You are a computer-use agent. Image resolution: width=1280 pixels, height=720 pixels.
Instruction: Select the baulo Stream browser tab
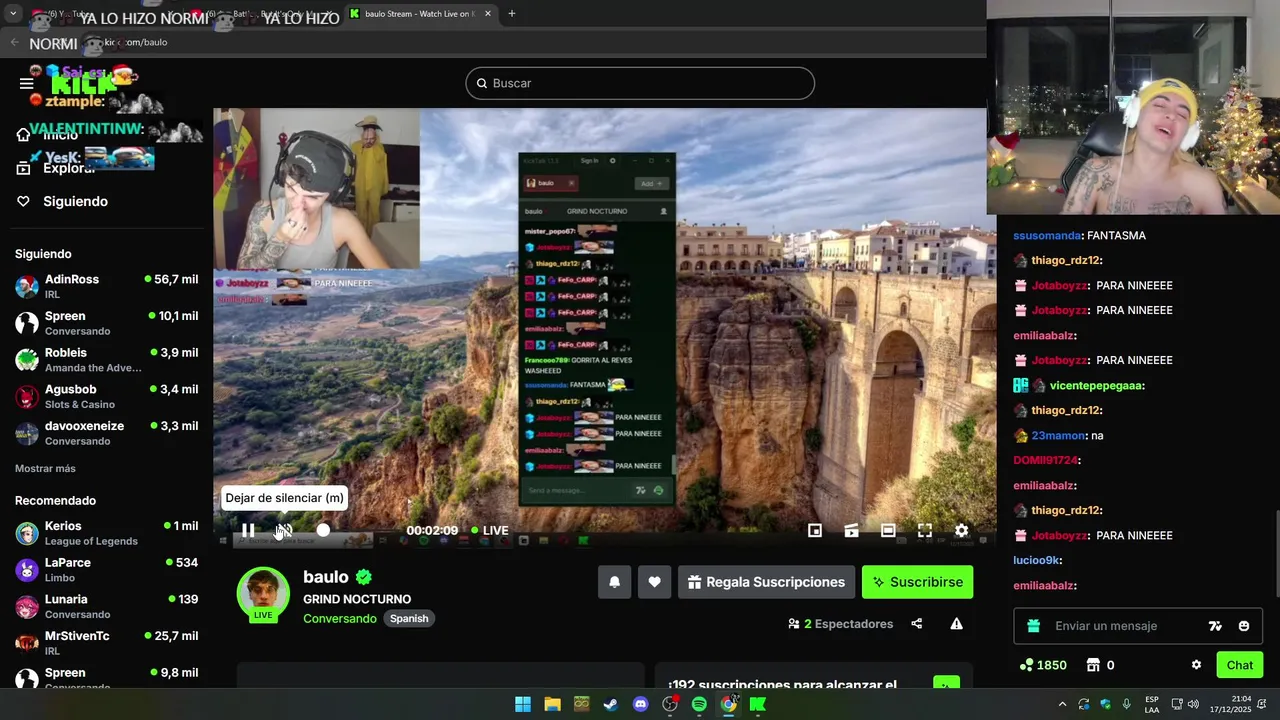pos(421,14)
